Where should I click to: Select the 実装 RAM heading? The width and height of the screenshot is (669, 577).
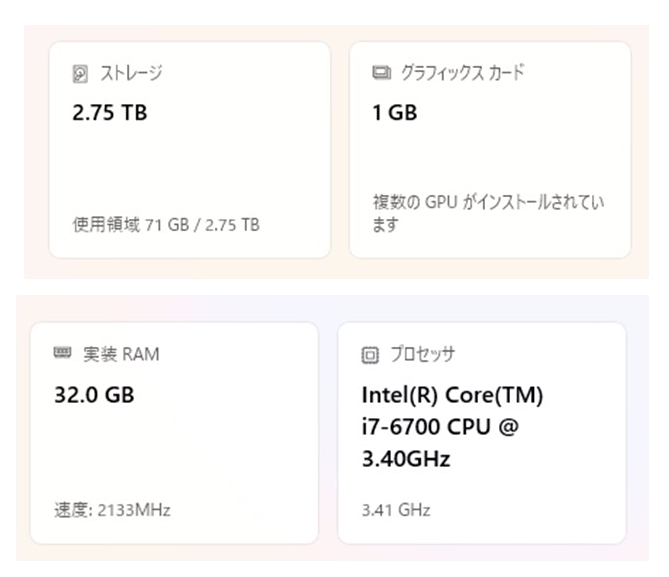click(120, 354)
